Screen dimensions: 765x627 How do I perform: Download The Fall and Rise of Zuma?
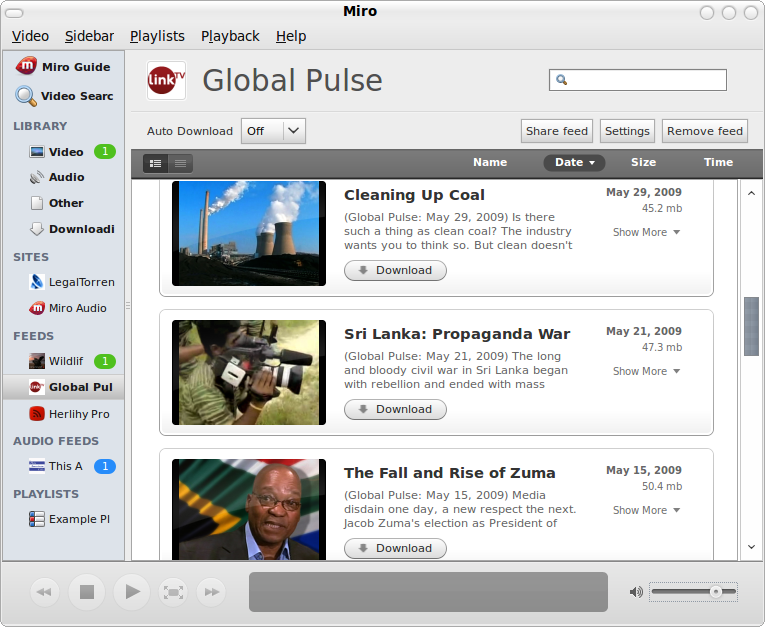pos(395,548)
